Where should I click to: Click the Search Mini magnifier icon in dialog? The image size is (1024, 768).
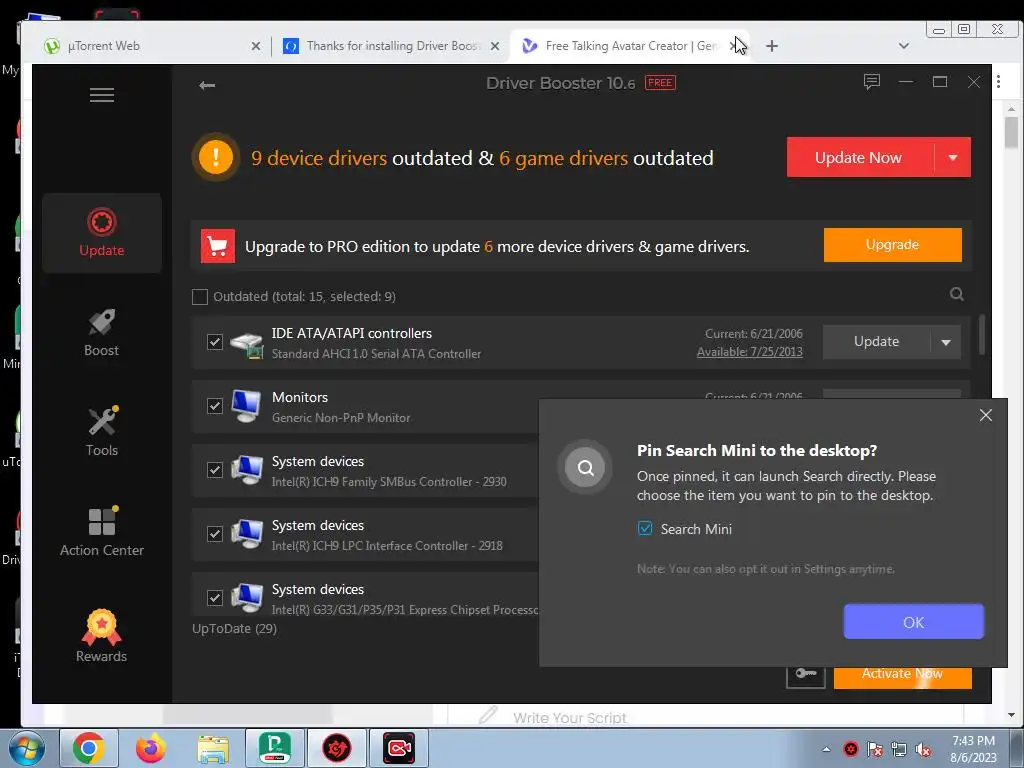click(585, 468)
